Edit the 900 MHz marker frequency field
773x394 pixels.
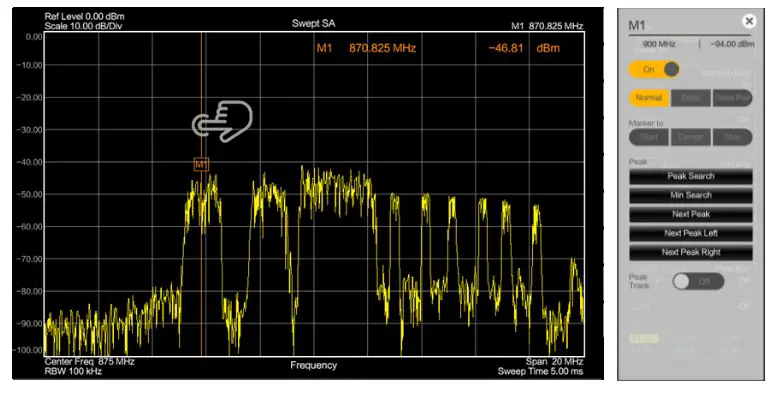click(659, 44)
